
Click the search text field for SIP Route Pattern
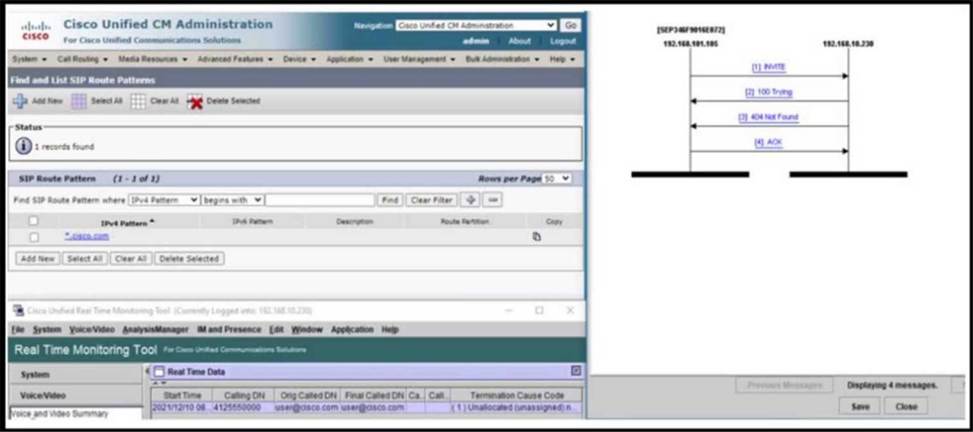(320, 200)
